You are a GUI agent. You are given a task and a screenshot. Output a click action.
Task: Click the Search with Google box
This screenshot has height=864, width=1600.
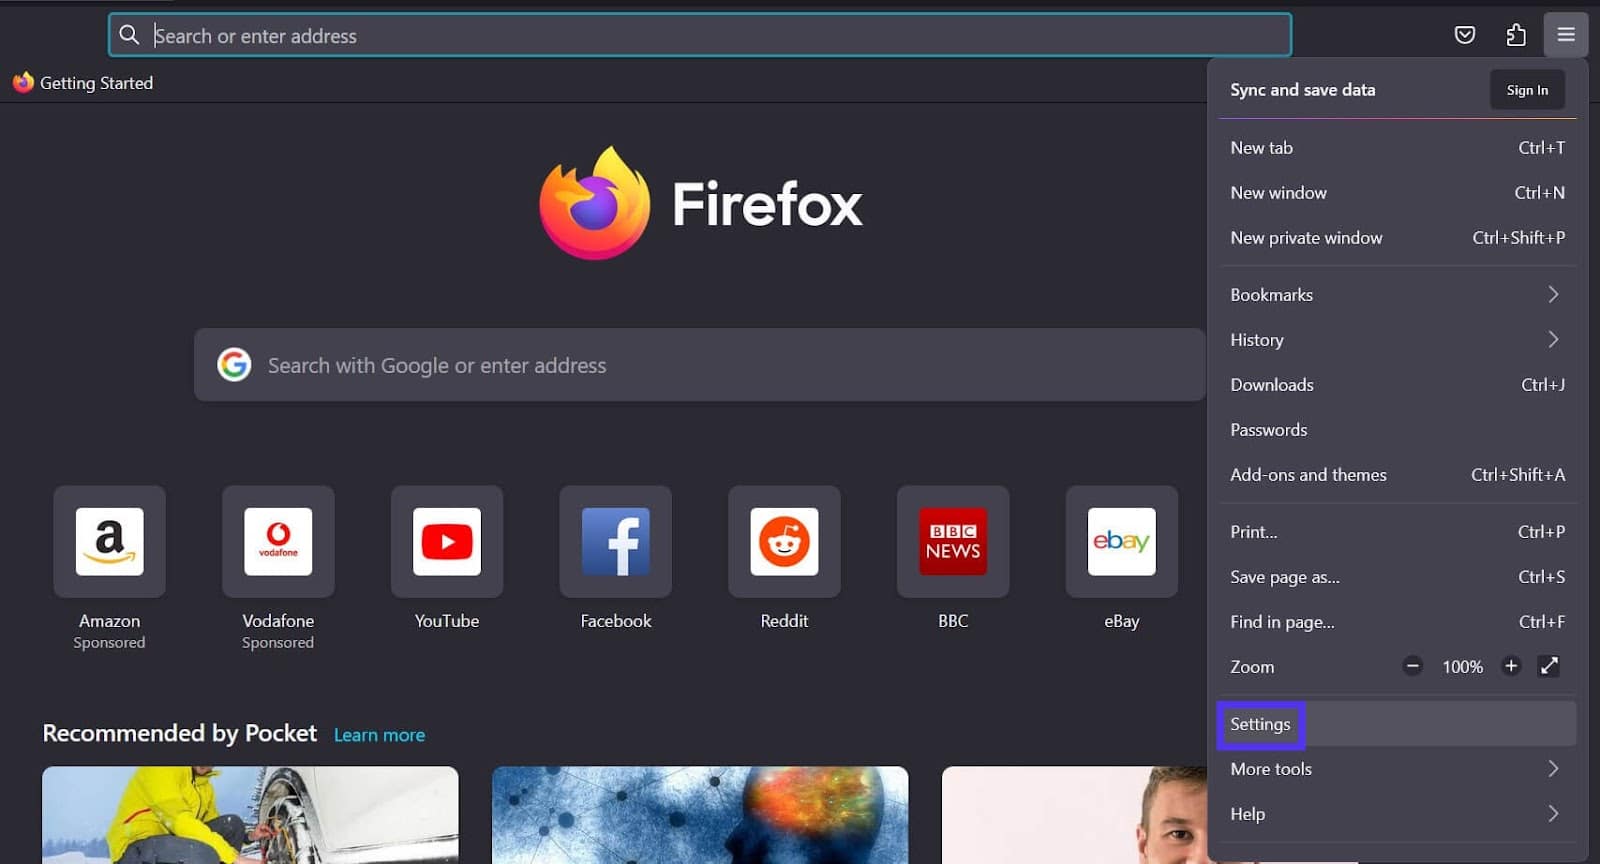(x=700, y=365)
